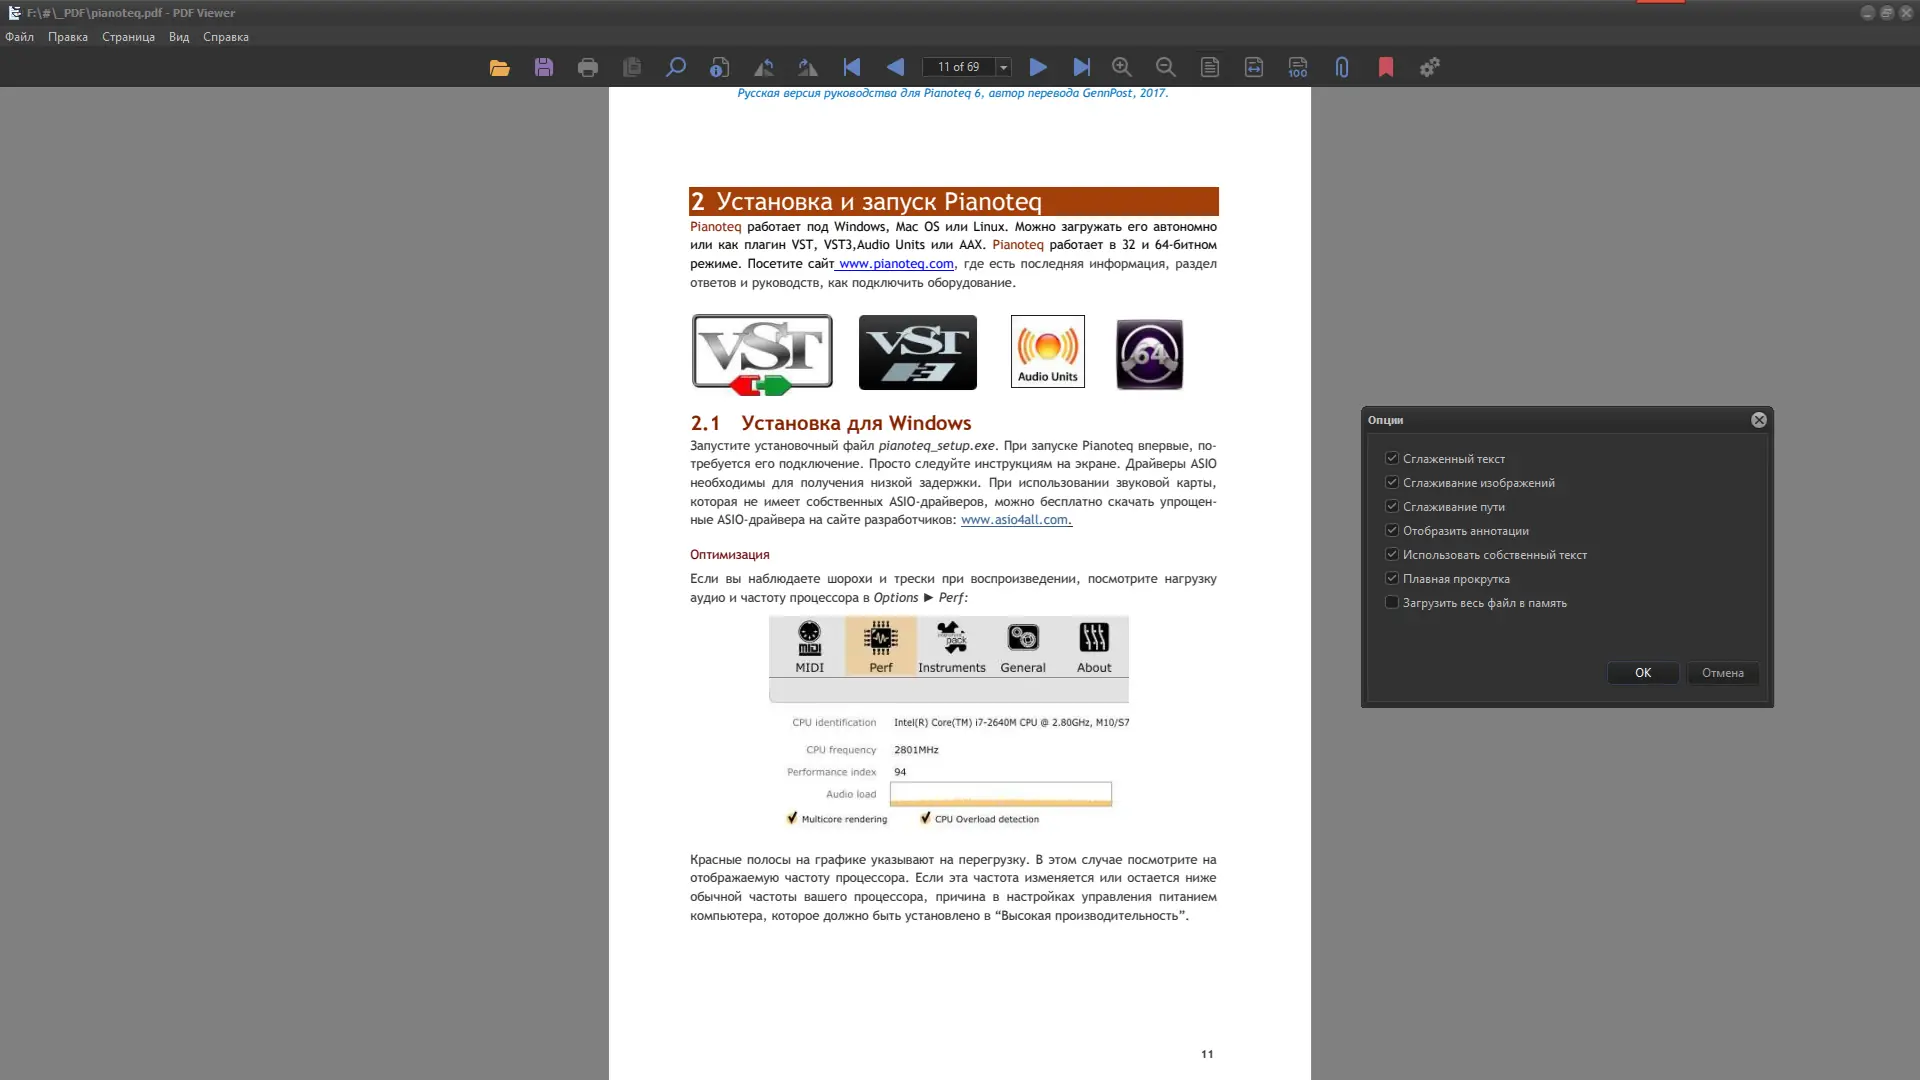Enable Загрузить весь файл в память

(x=1391, y=602)
